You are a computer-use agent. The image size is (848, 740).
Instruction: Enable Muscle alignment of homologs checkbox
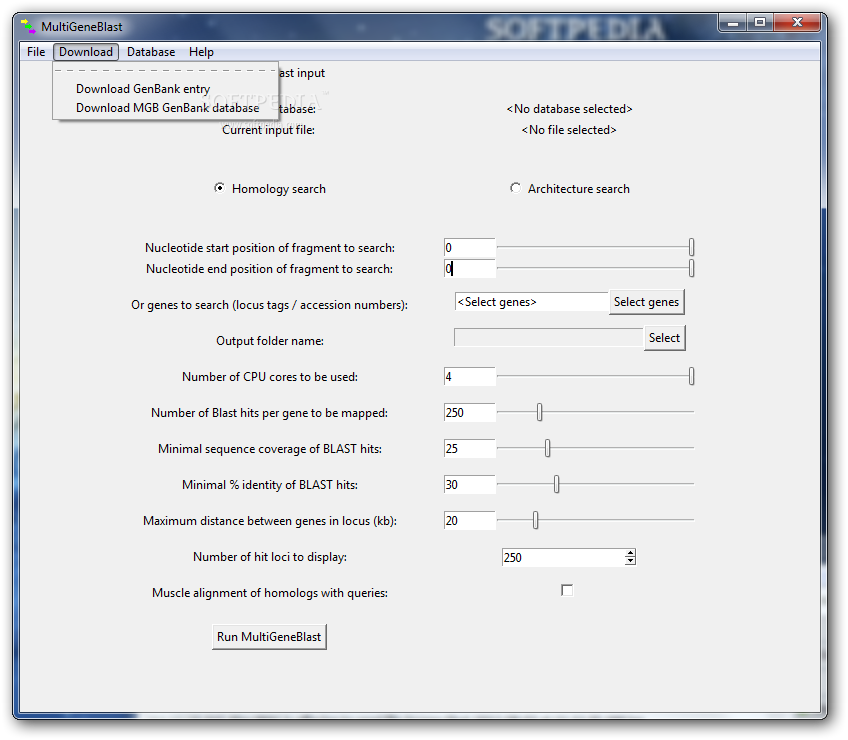[567, 590]
